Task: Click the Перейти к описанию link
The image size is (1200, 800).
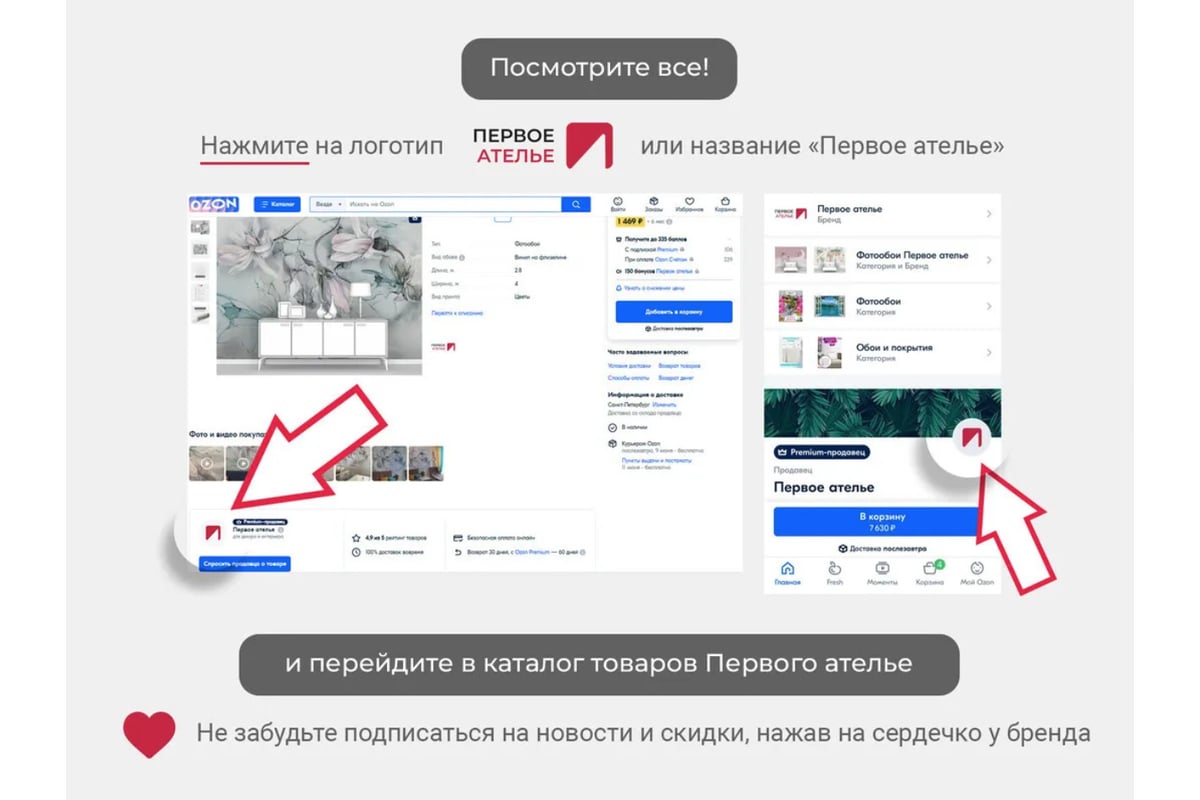Action: pos(456,313)
